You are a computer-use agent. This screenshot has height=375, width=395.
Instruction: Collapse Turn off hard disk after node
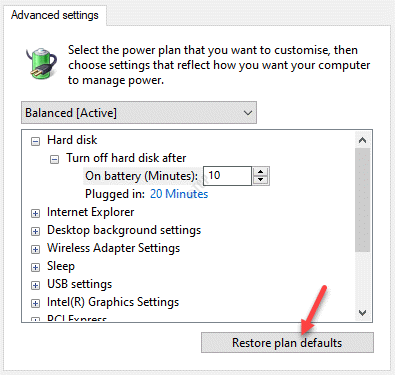tap(54, 160)
